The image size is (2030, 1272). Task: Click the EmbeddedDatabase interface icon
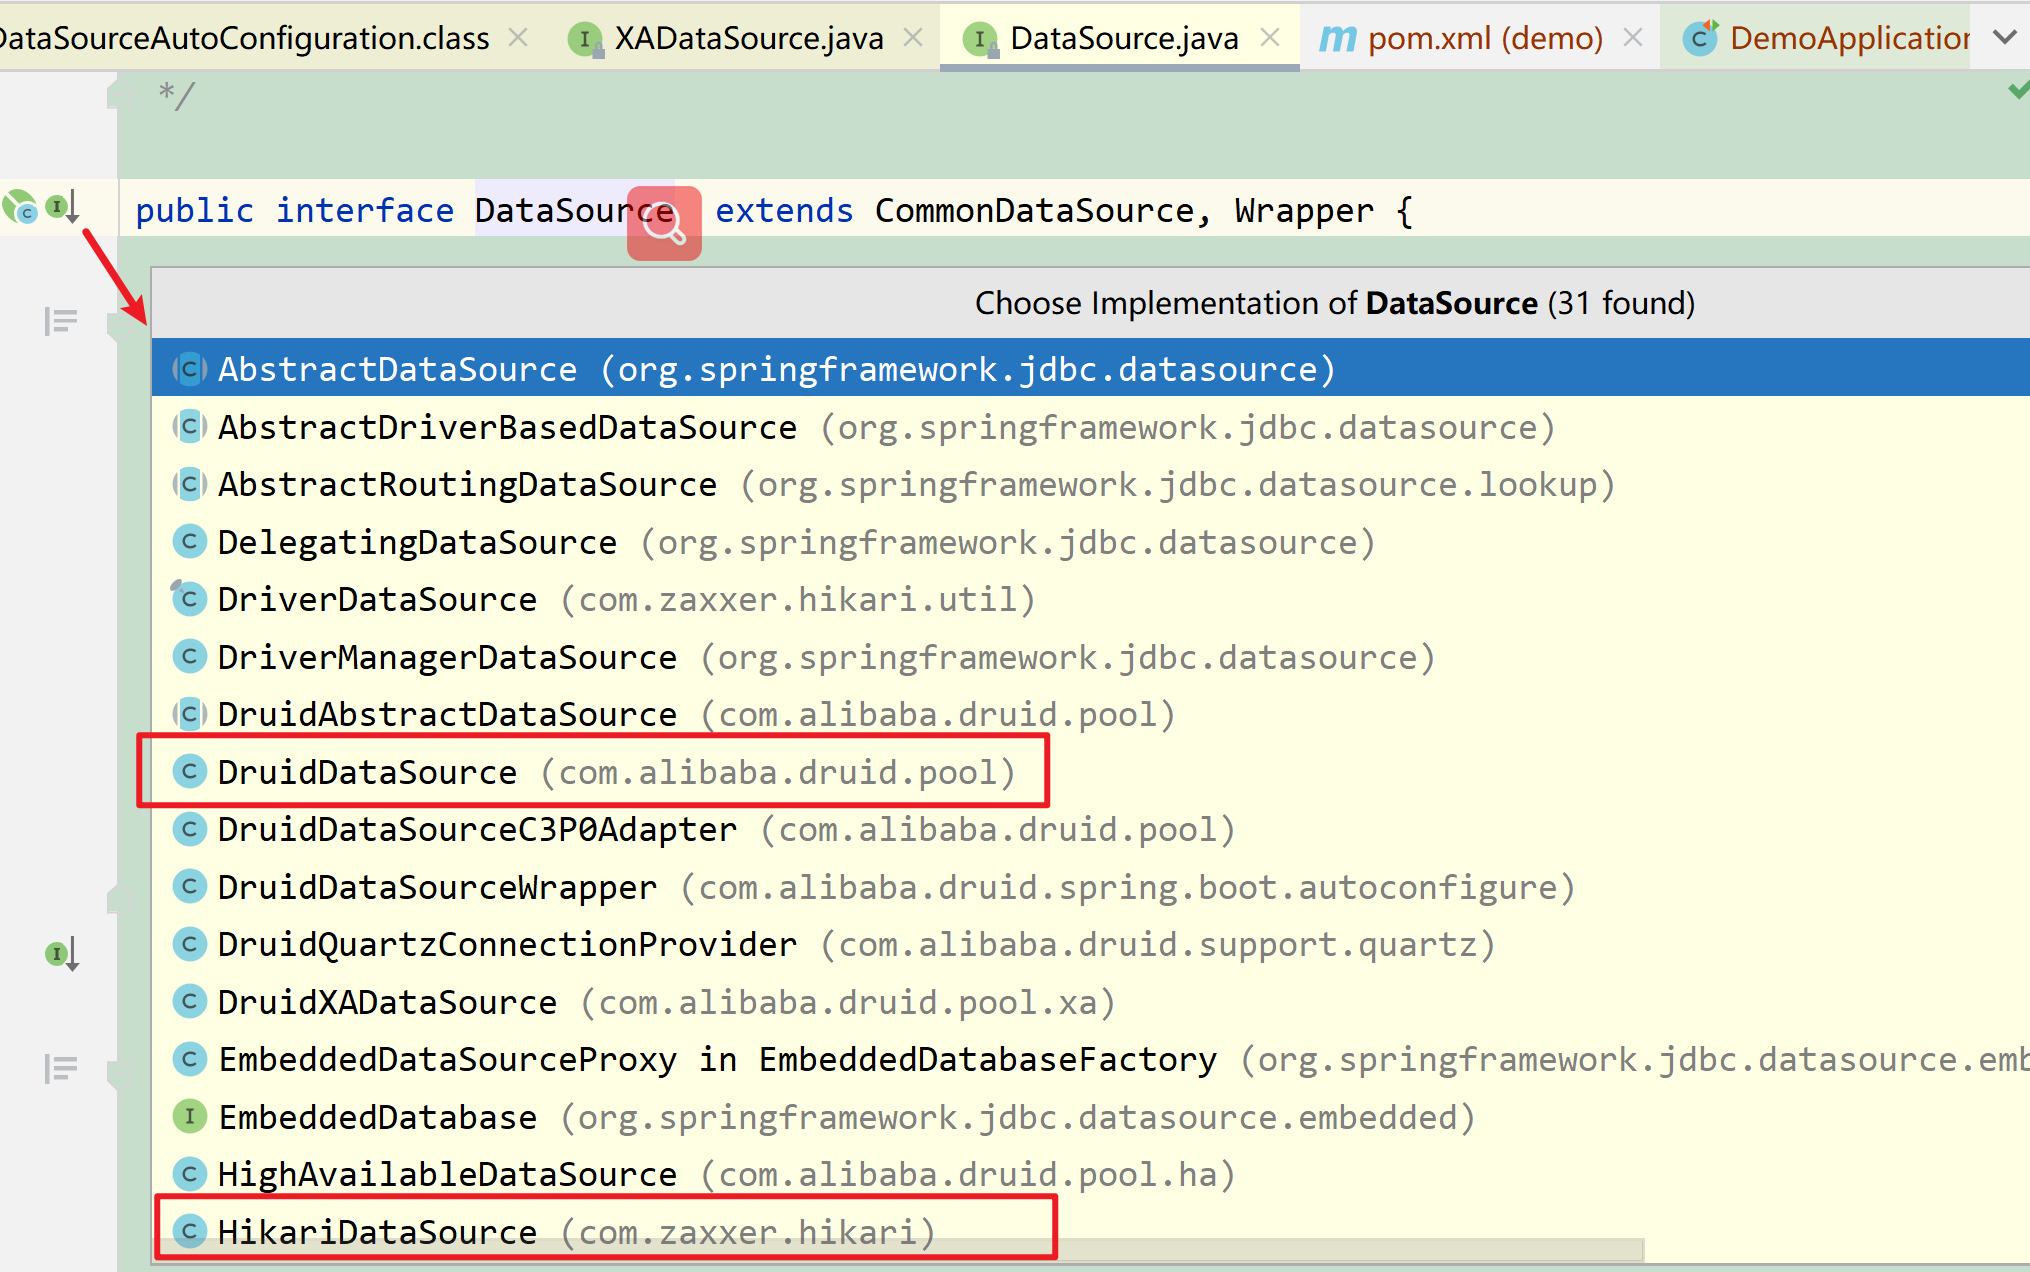189,1116
